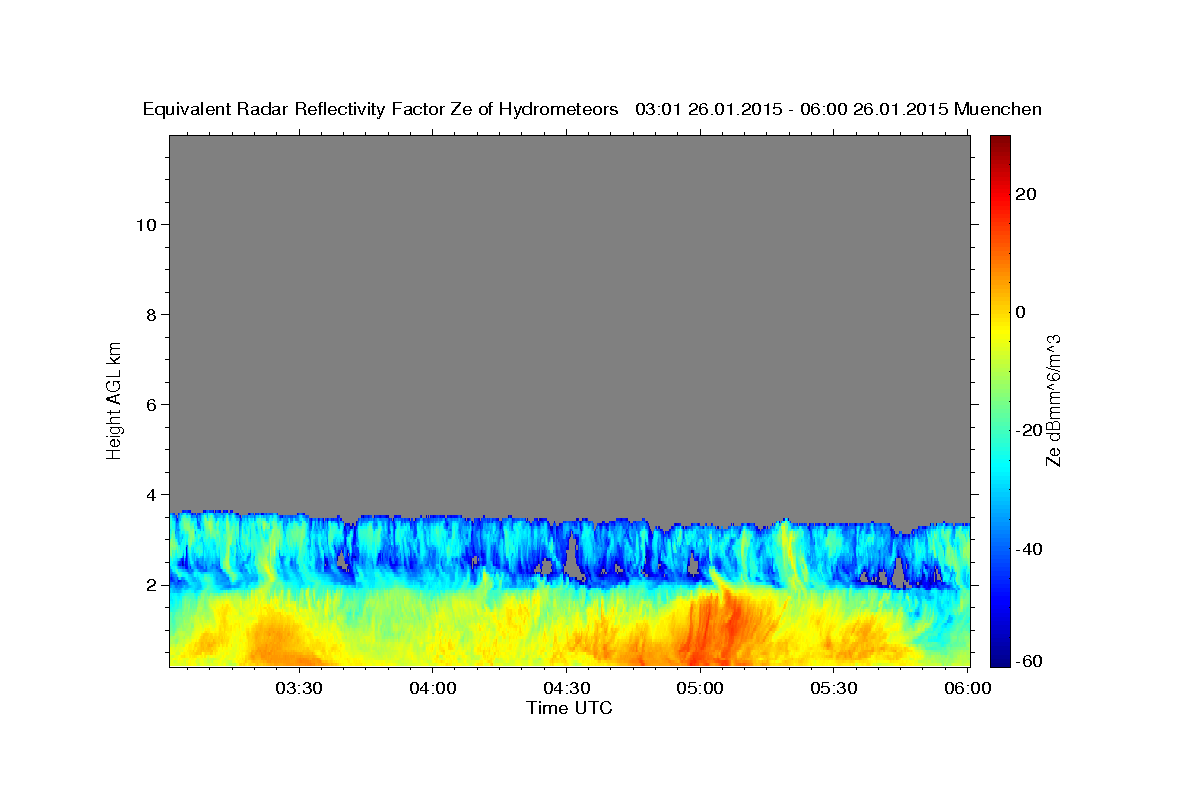
Task: Click the dark red top of the colorbar
Action: pos(999,144)
